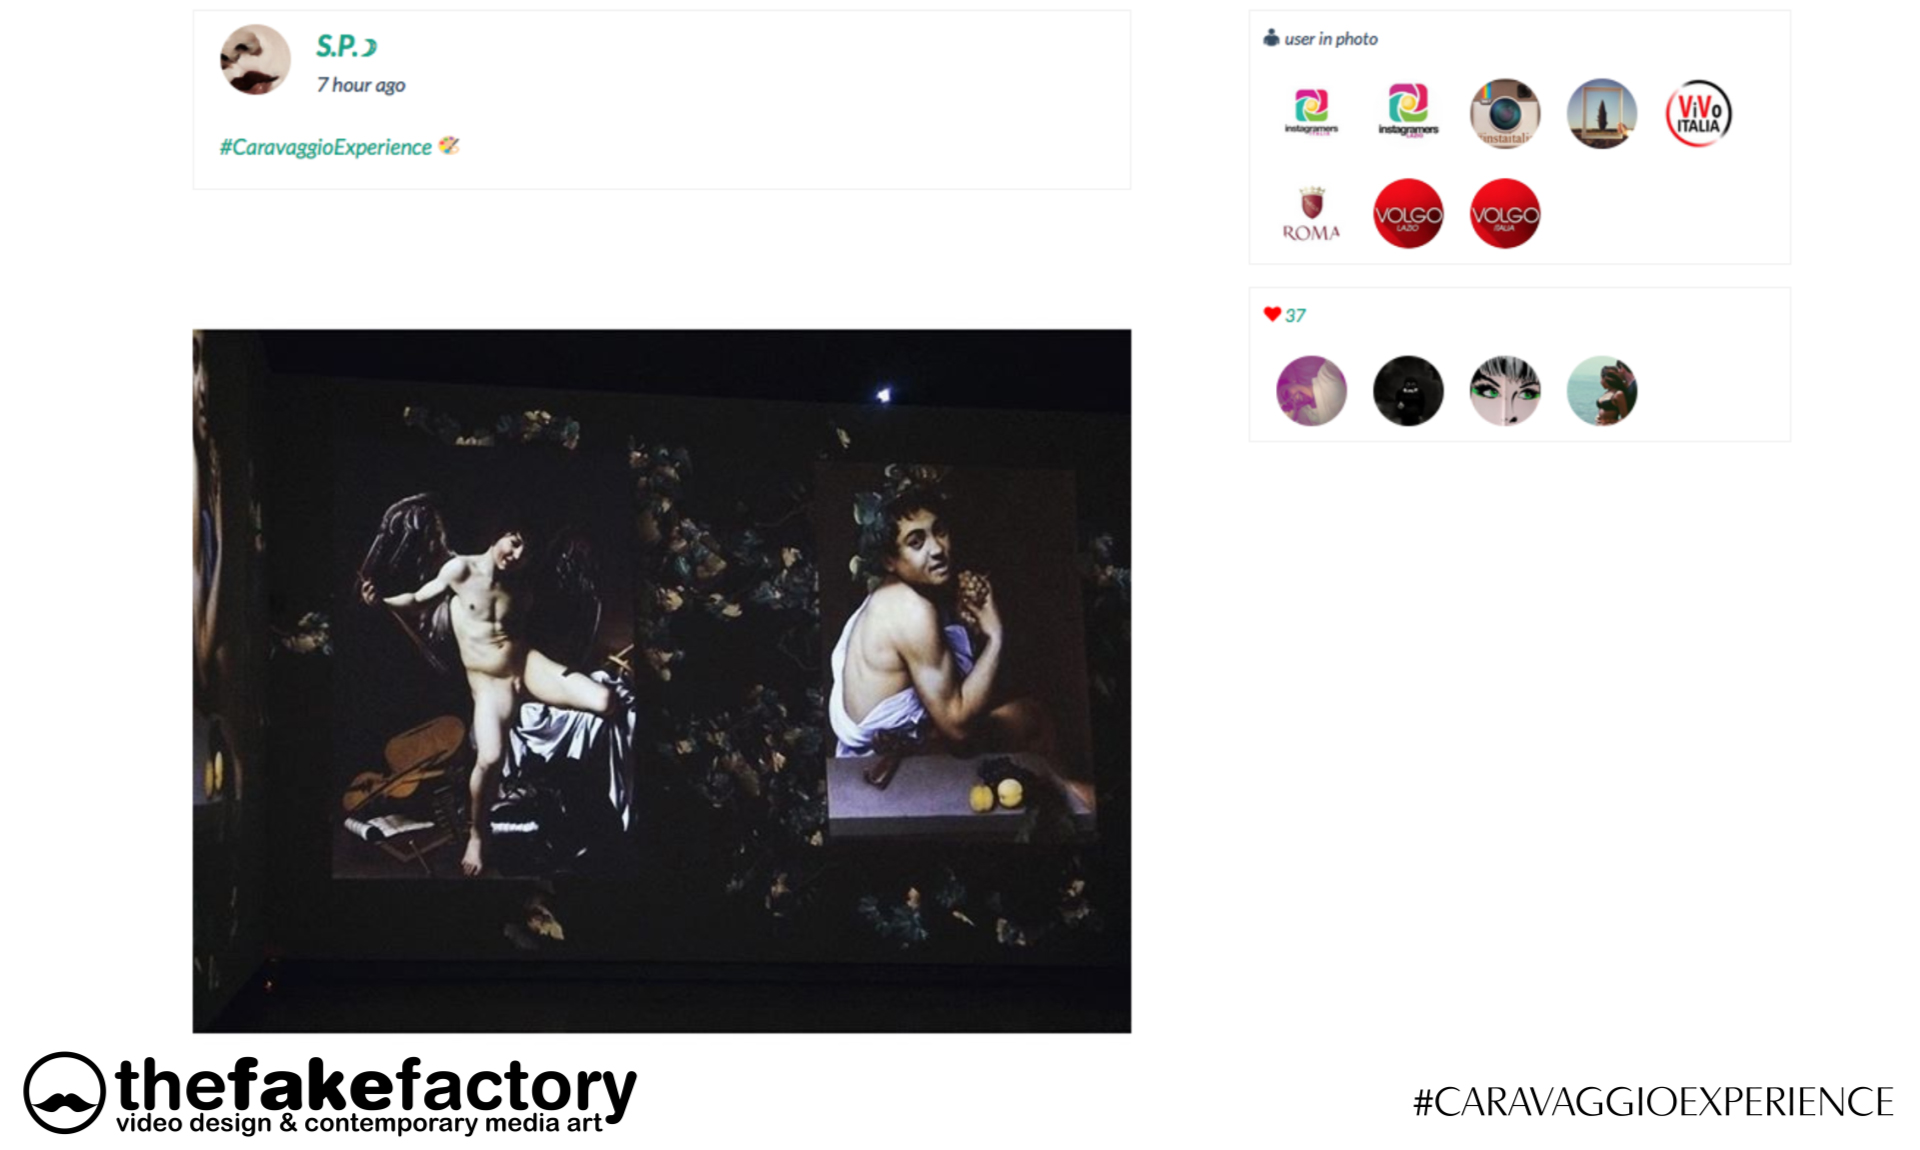The width and height of the screenshot is (1920, 1150).
Task: Open the instaitalia camera avatar
Action: 1505,113
